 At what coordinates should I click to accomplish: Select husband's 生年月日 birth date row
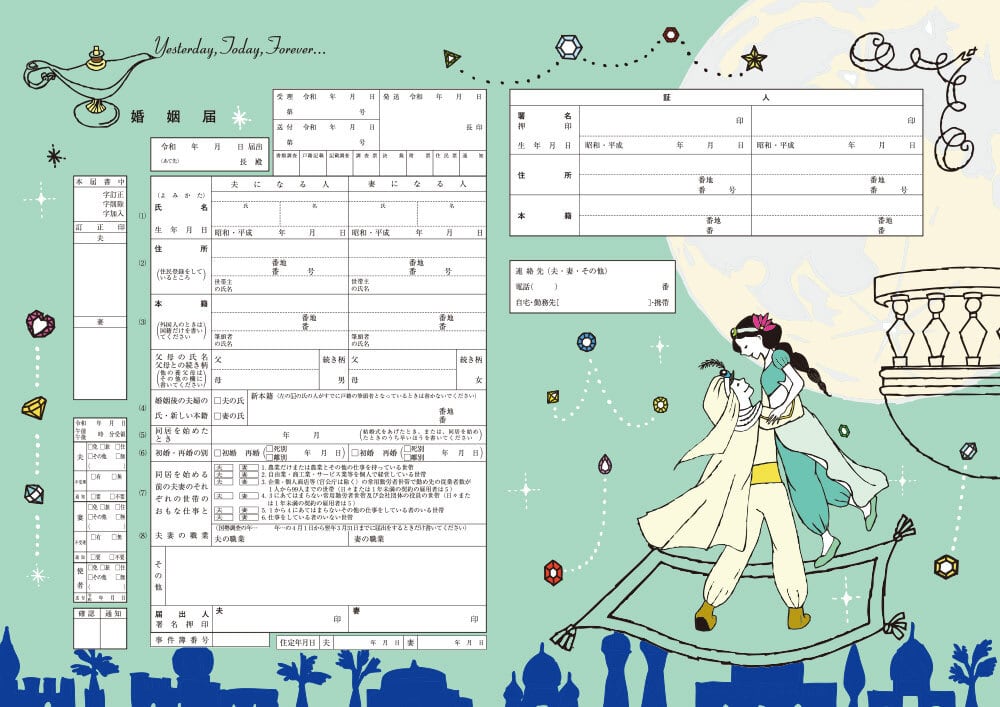[280, 233]
